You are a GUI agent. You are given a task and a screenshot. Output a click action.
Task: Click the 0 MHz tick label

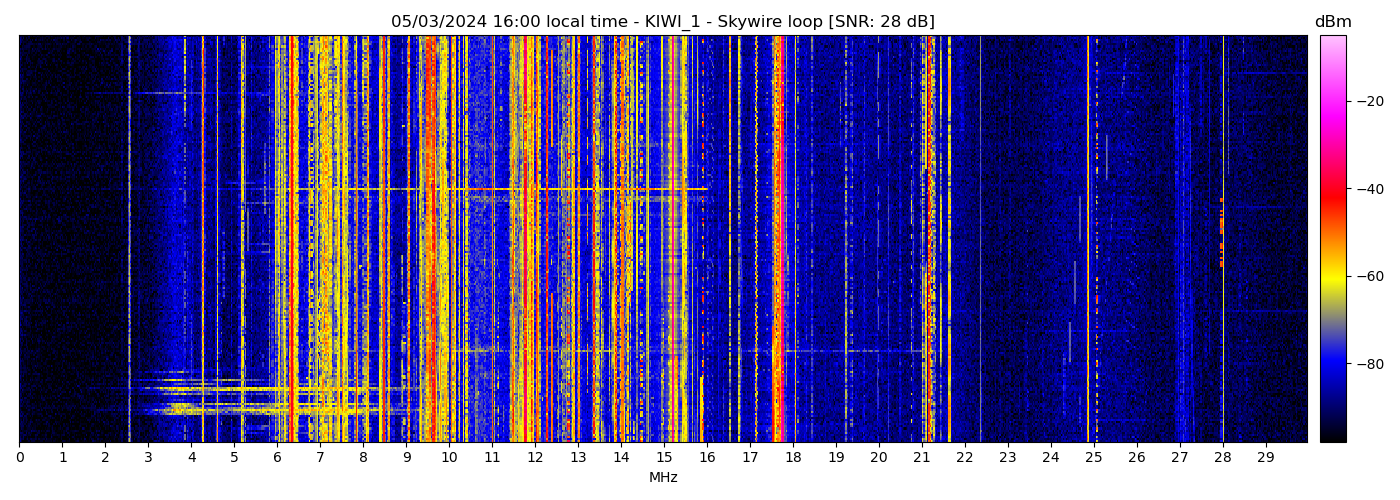click(x=20, y=457)
